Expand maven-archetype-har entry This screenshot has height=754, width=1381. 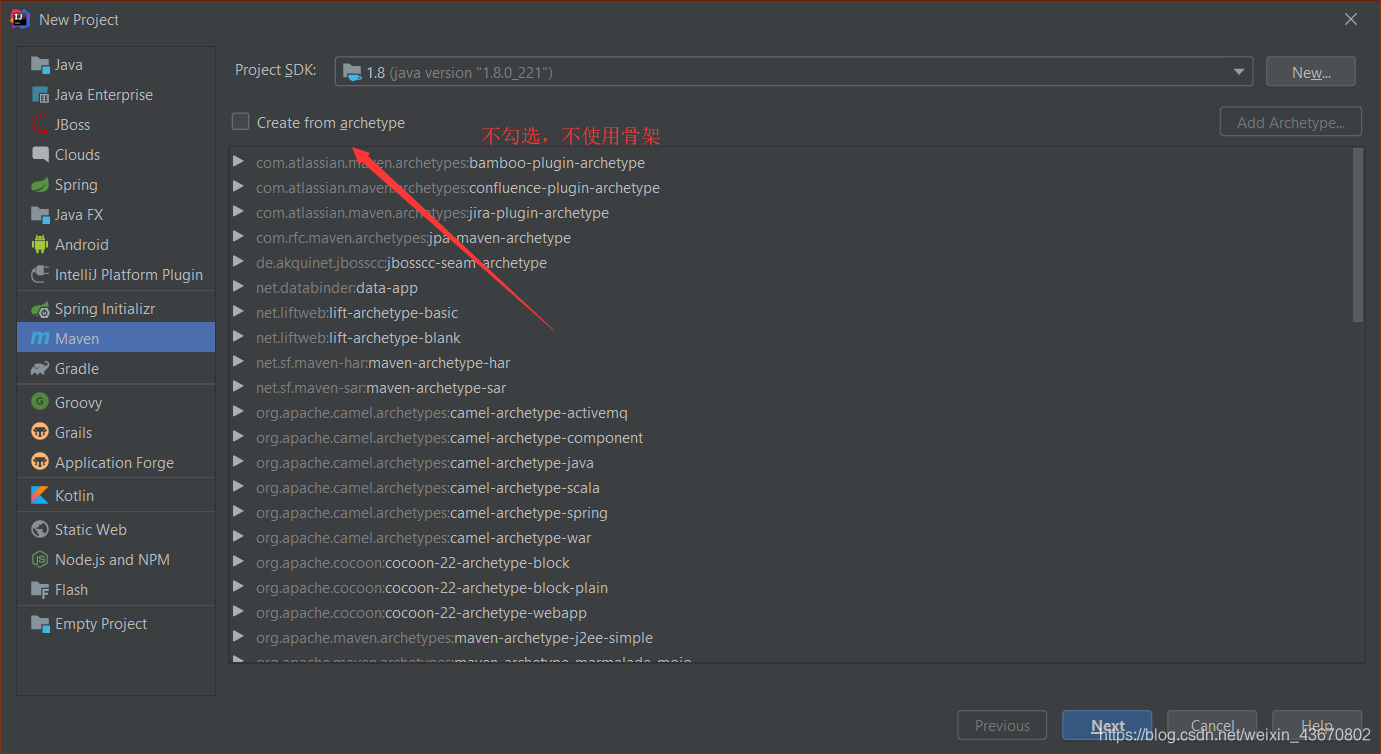[238, 362]
